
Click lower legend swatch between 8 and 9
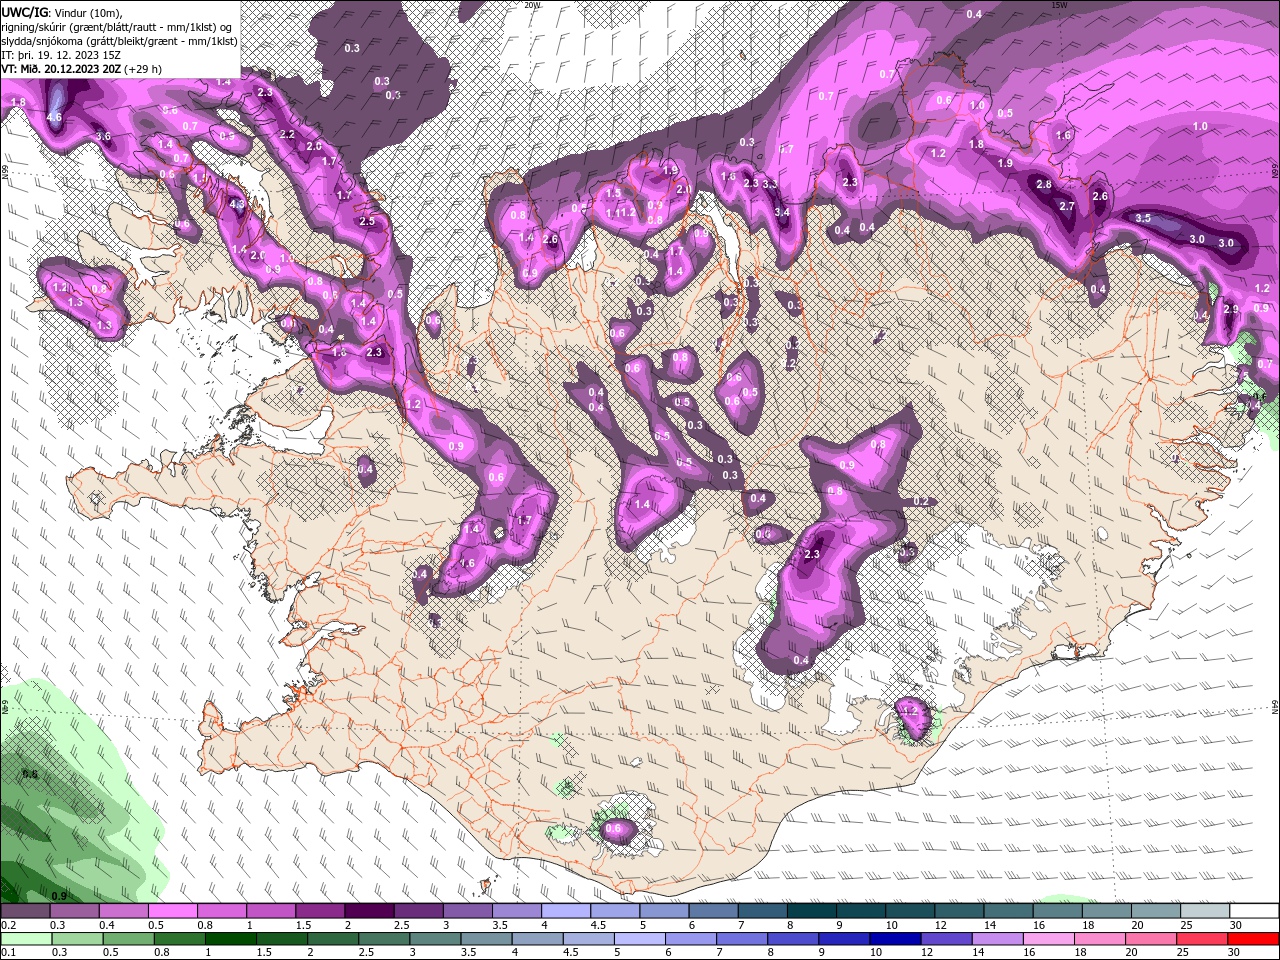[x=794, y=938]
